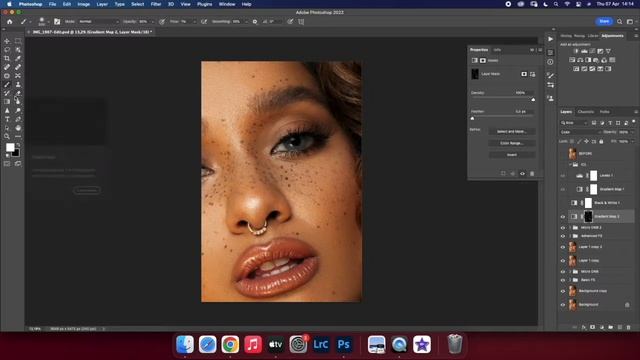
Task: Click the search icon in options bar
Action: coord(620,21)
